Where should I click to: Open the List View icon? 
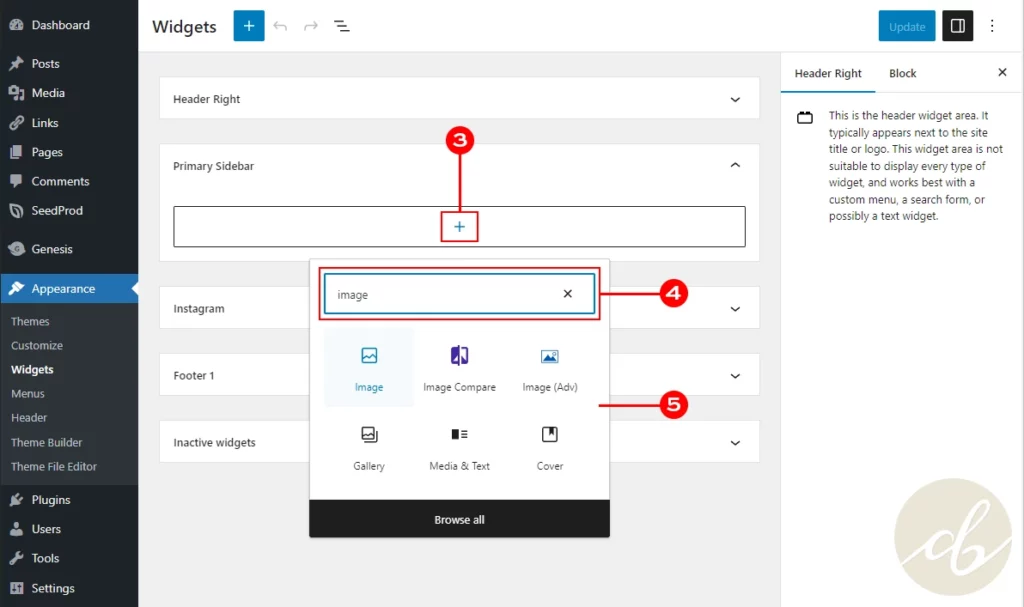pos(342,26)
